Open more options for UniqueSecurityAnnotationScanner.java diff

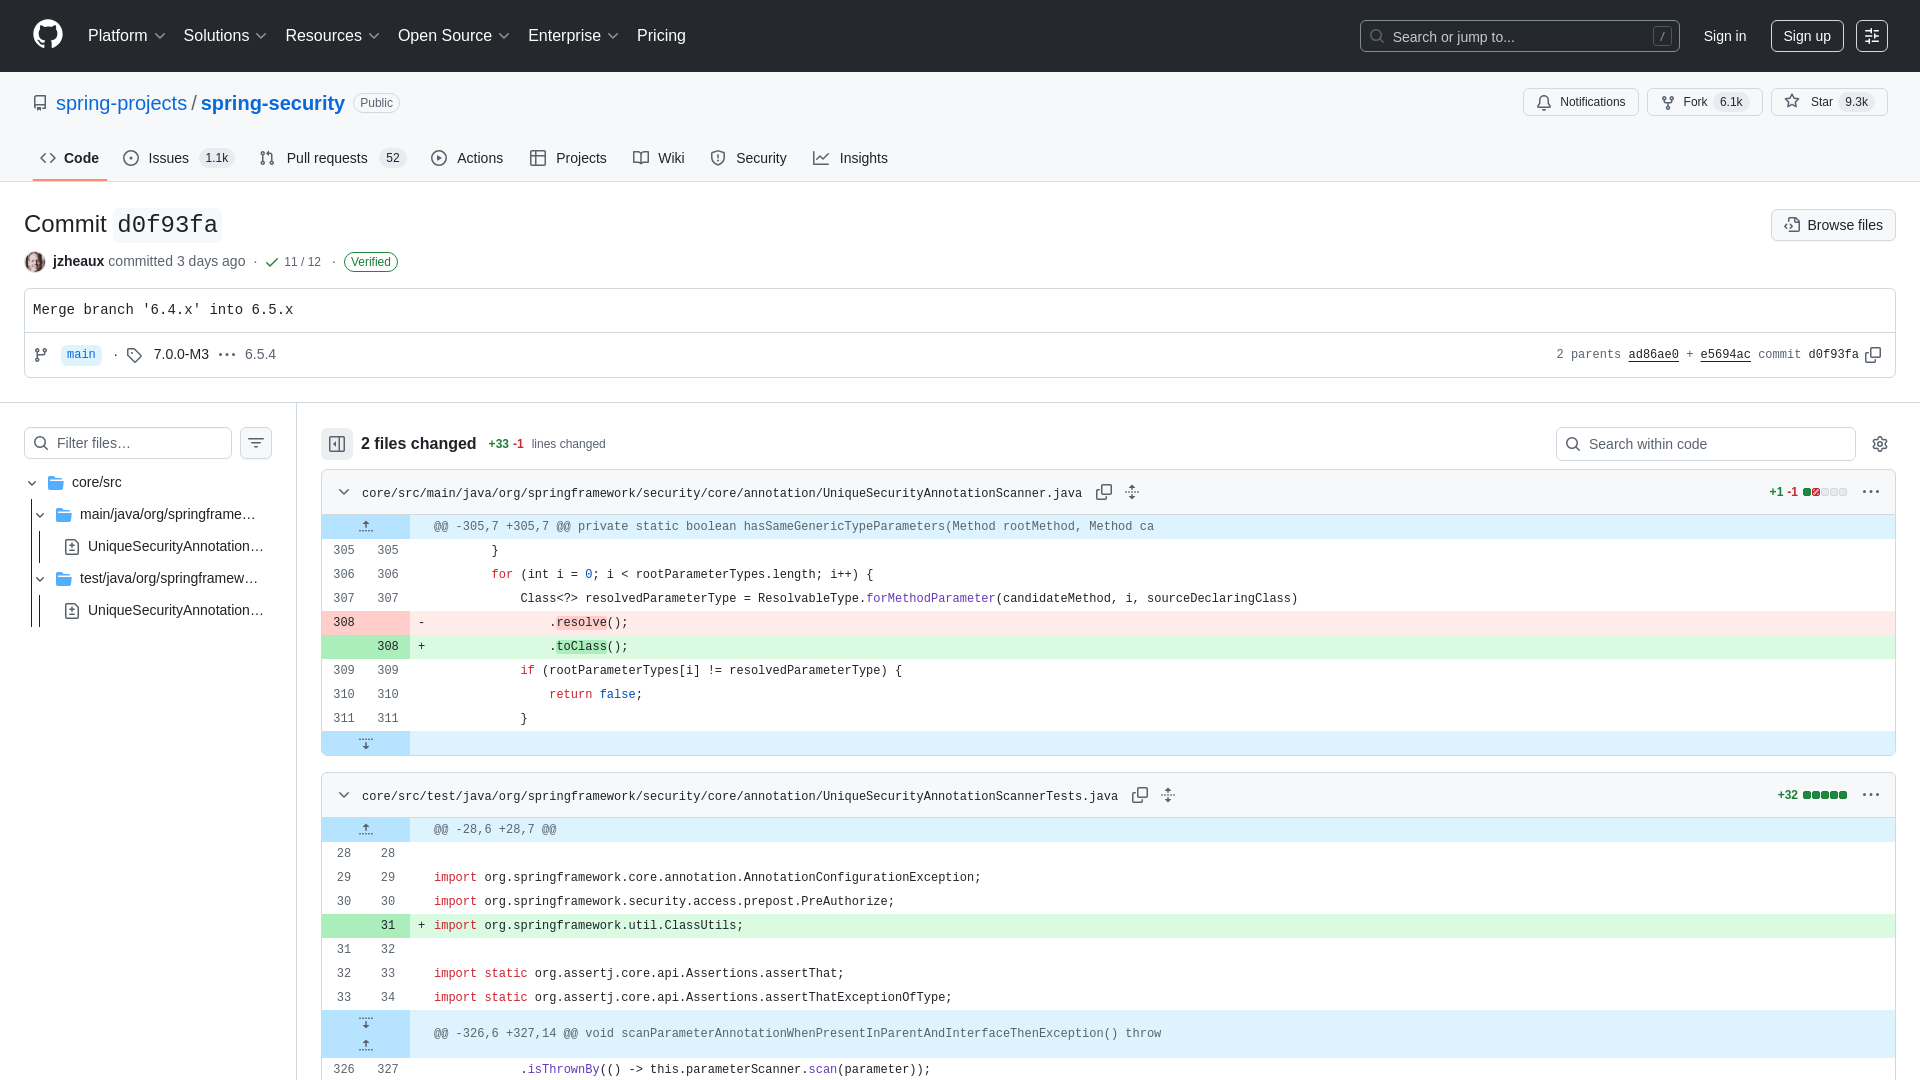(1871, 492)
